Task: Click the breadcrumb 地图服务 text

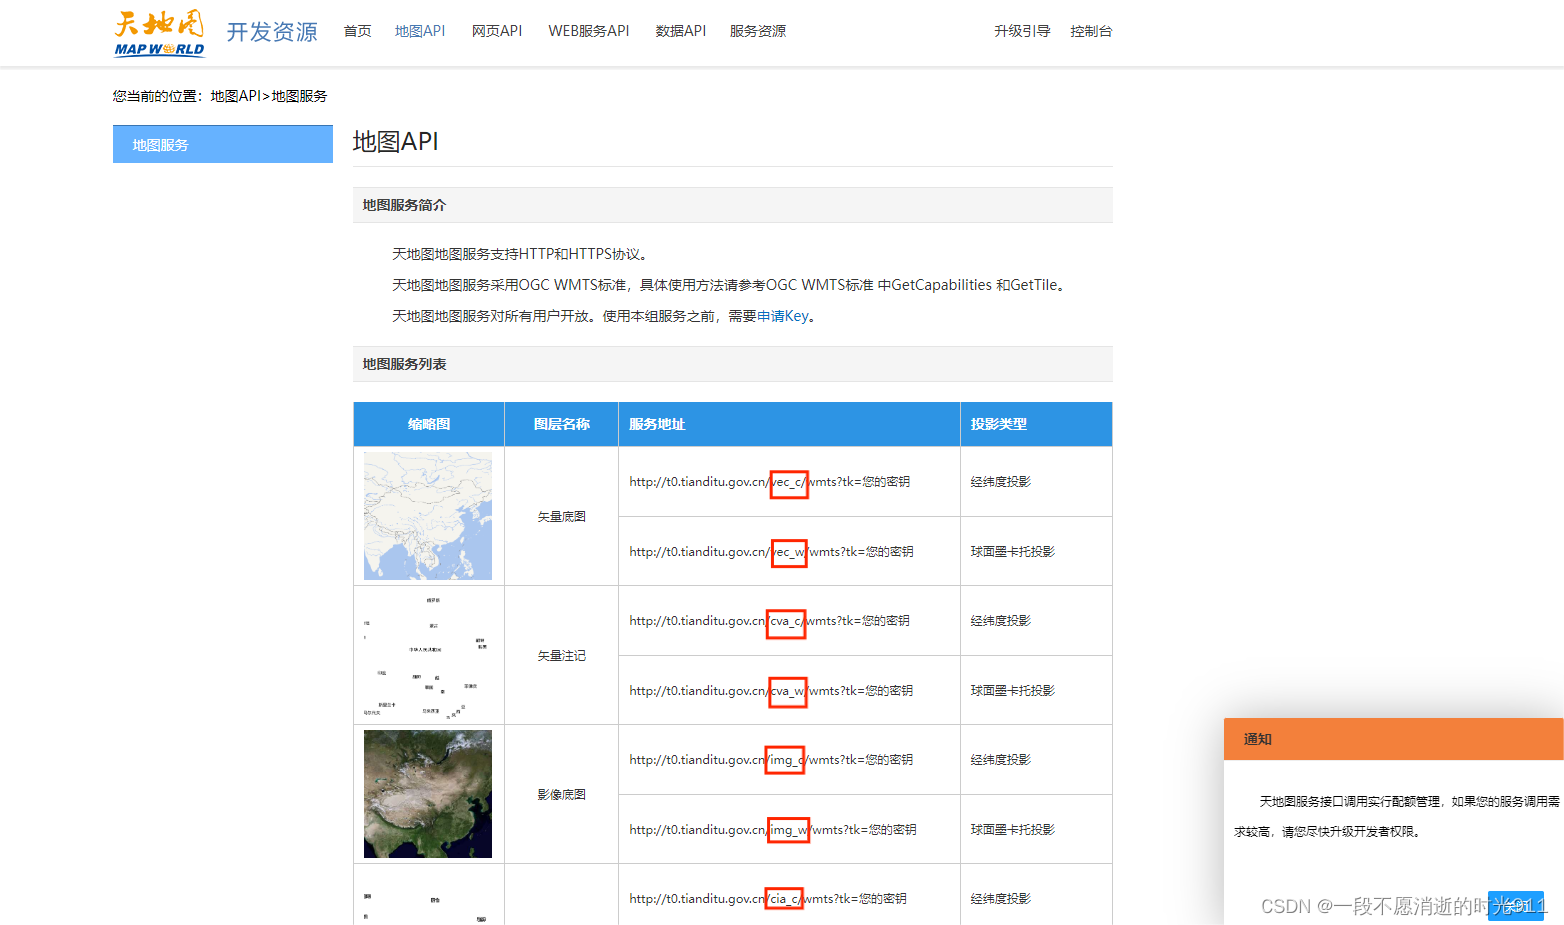Action: point(298,96)
